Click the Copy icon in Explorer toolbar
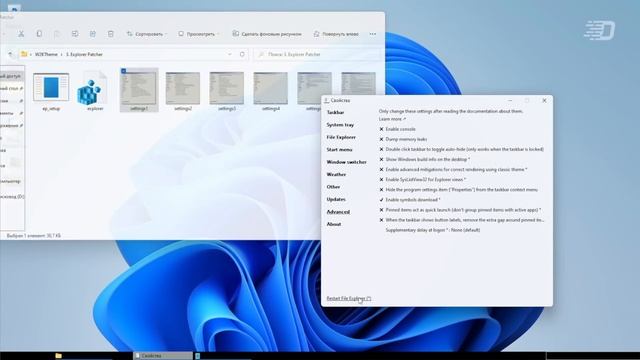640x360 pixels. (39, 34)
